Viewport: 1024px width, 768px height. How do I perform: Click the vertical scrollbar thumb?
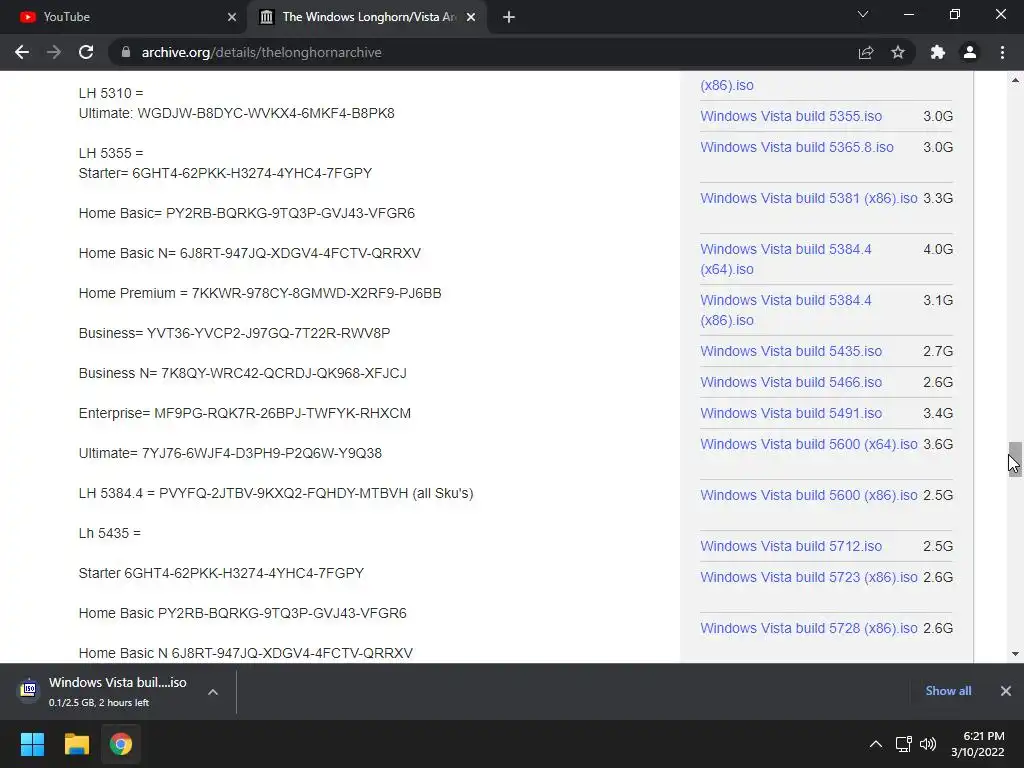tap(1015, 459)
